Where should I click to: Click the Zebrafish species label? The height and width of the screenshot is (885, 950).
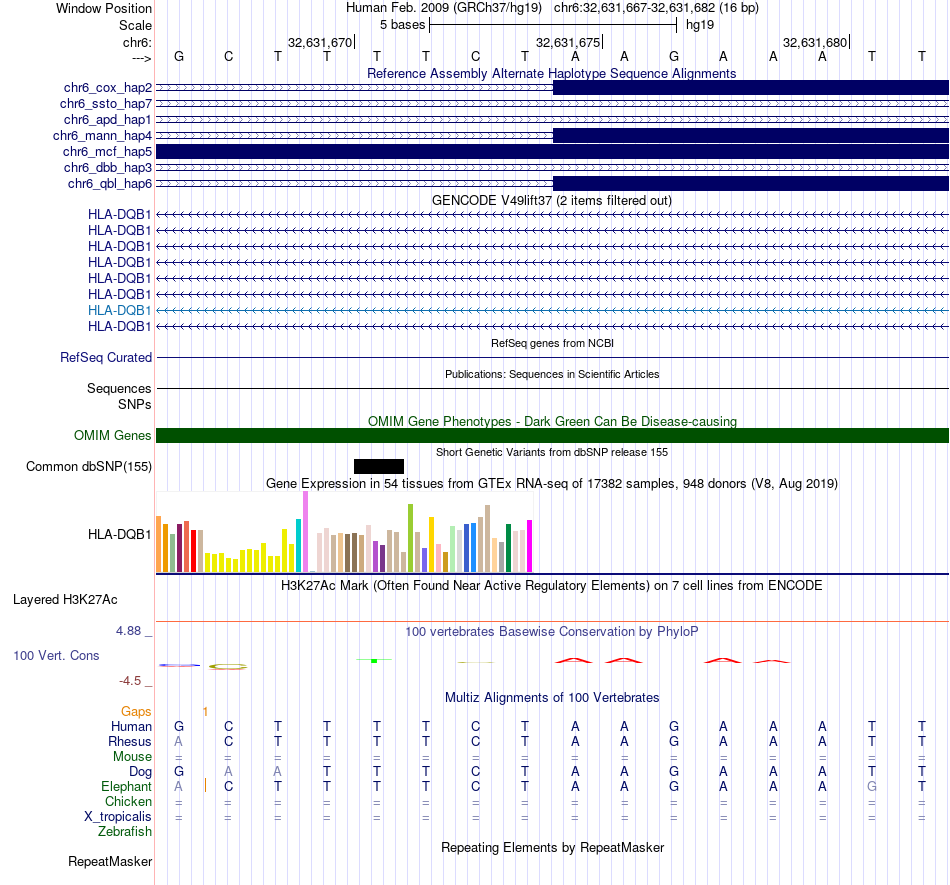pos(125,832)
